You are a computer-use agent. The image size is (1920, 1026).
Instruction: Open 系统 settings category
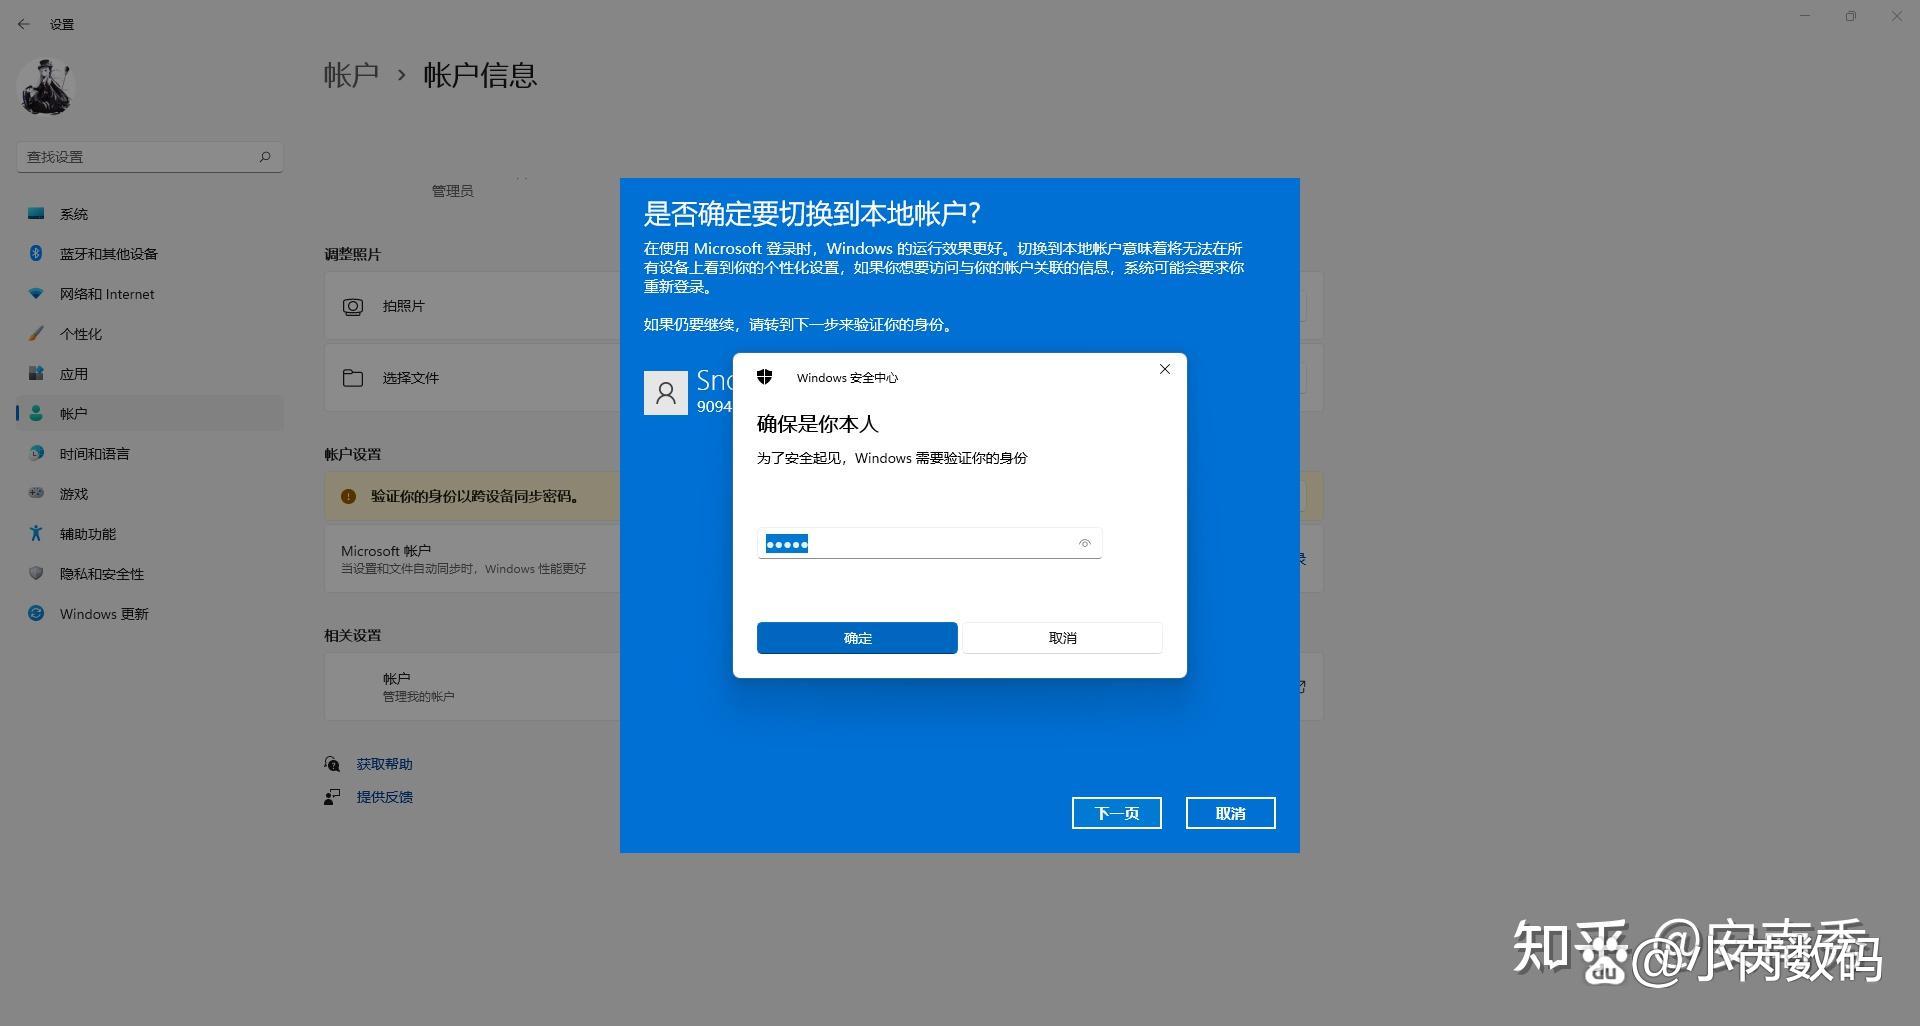pyautogui.click(x=150, y=214)
